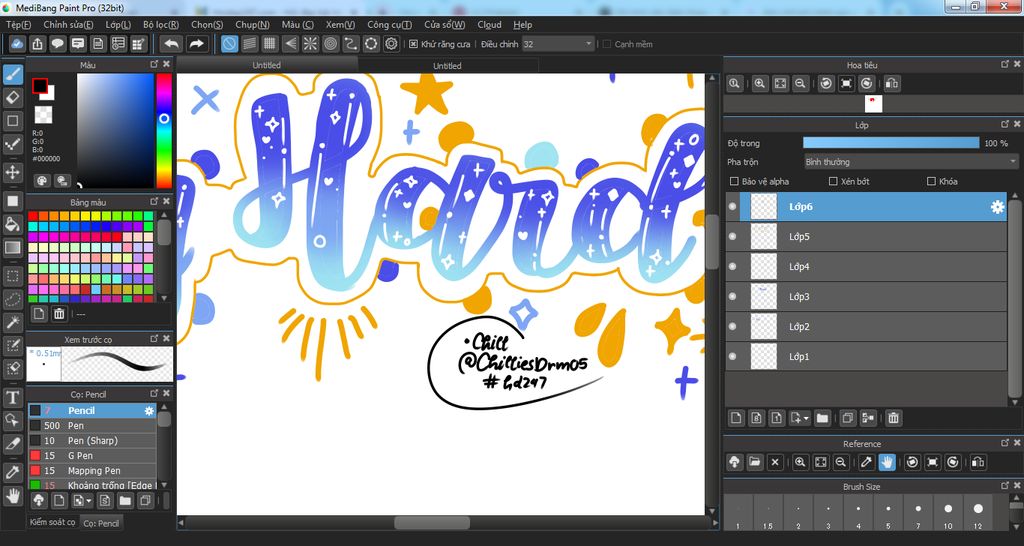Click the hue spectrum slider
The image size is (1024, 546).
click(x=164, y=131)
